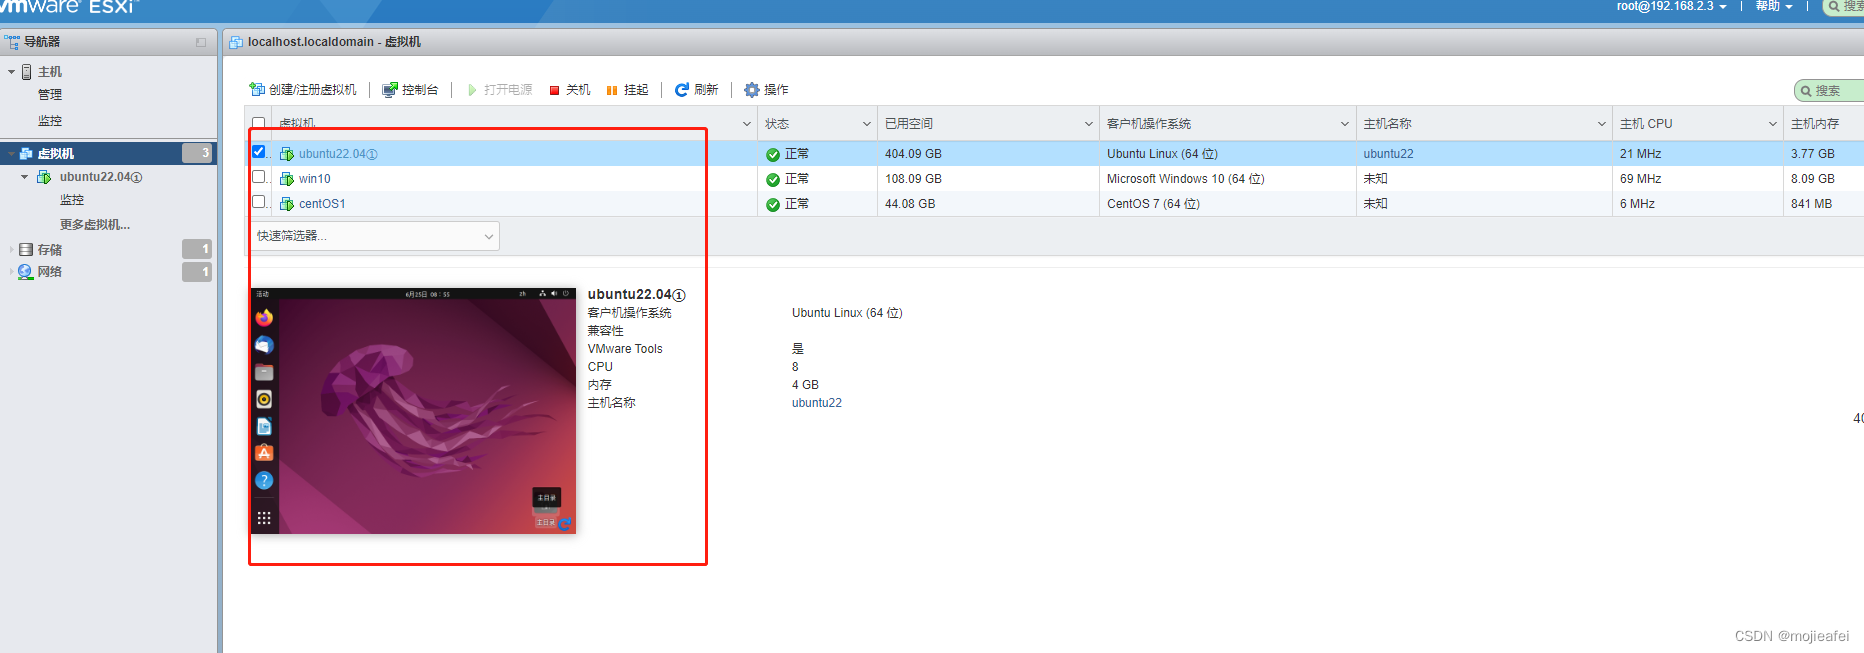Click the red 关机 power off button
Viewport: 1864px width, 653px height.
[x=570, y=90]
